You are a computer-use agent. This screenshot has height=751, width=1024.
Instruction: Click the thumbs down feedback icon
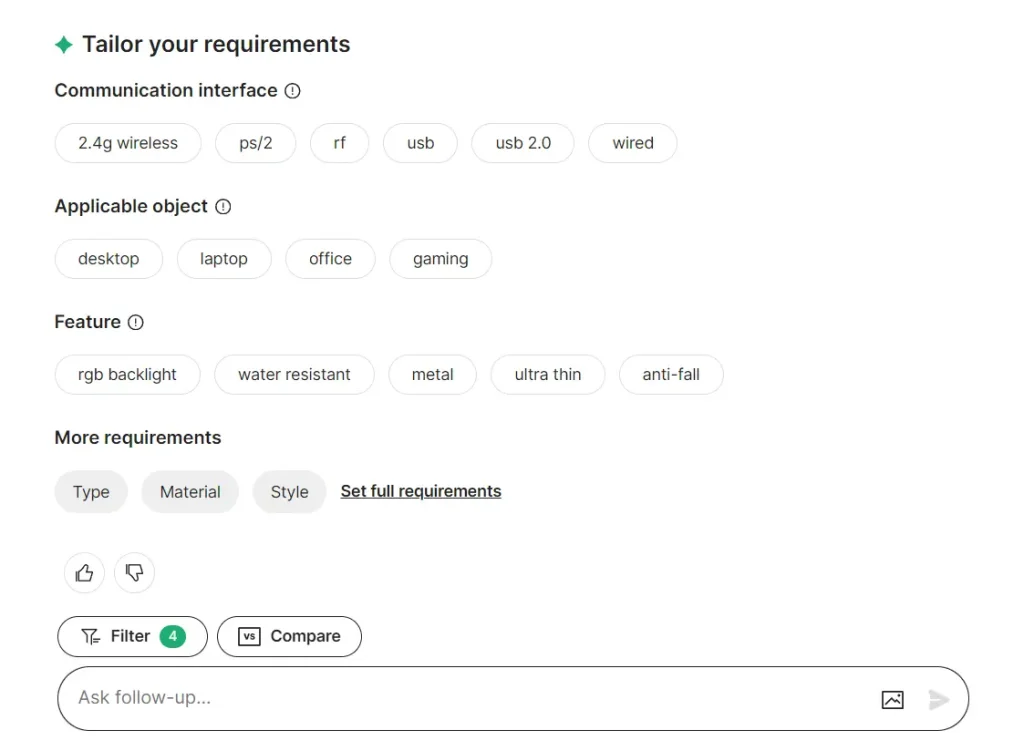click(134, 573)
